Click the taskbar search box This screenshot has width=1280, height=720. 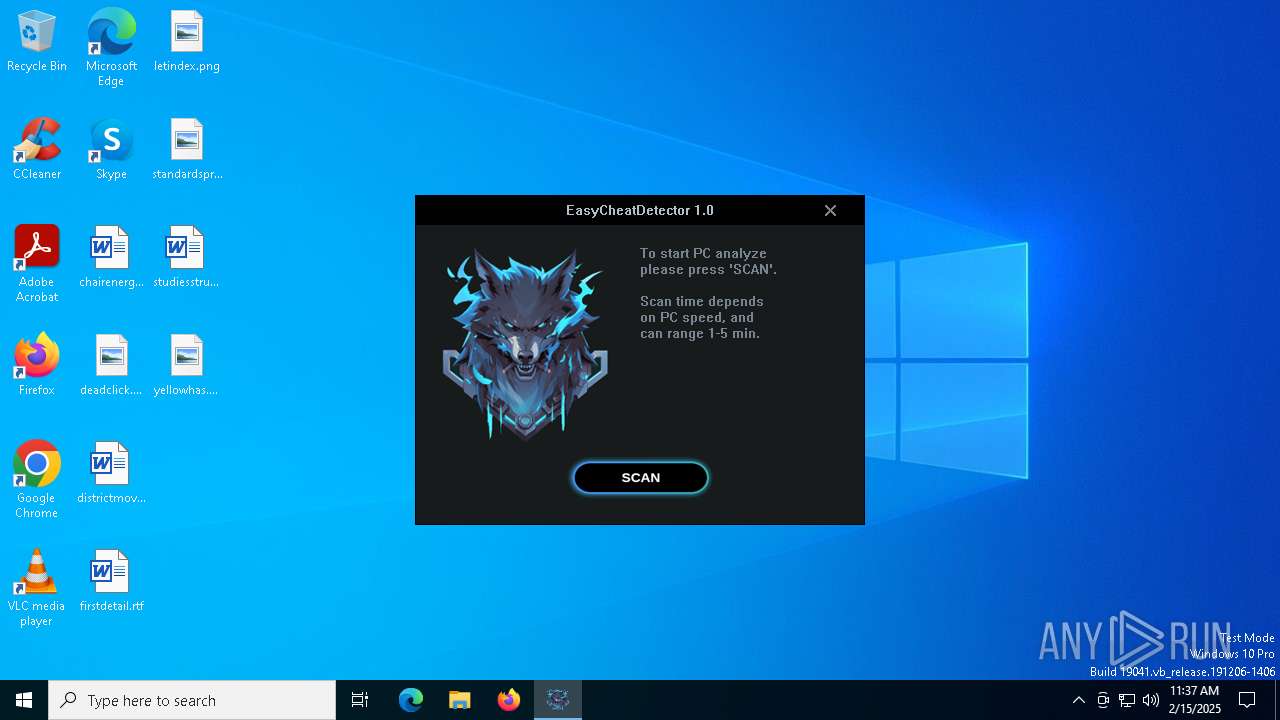pyautogui.click(x=192, y=700)
